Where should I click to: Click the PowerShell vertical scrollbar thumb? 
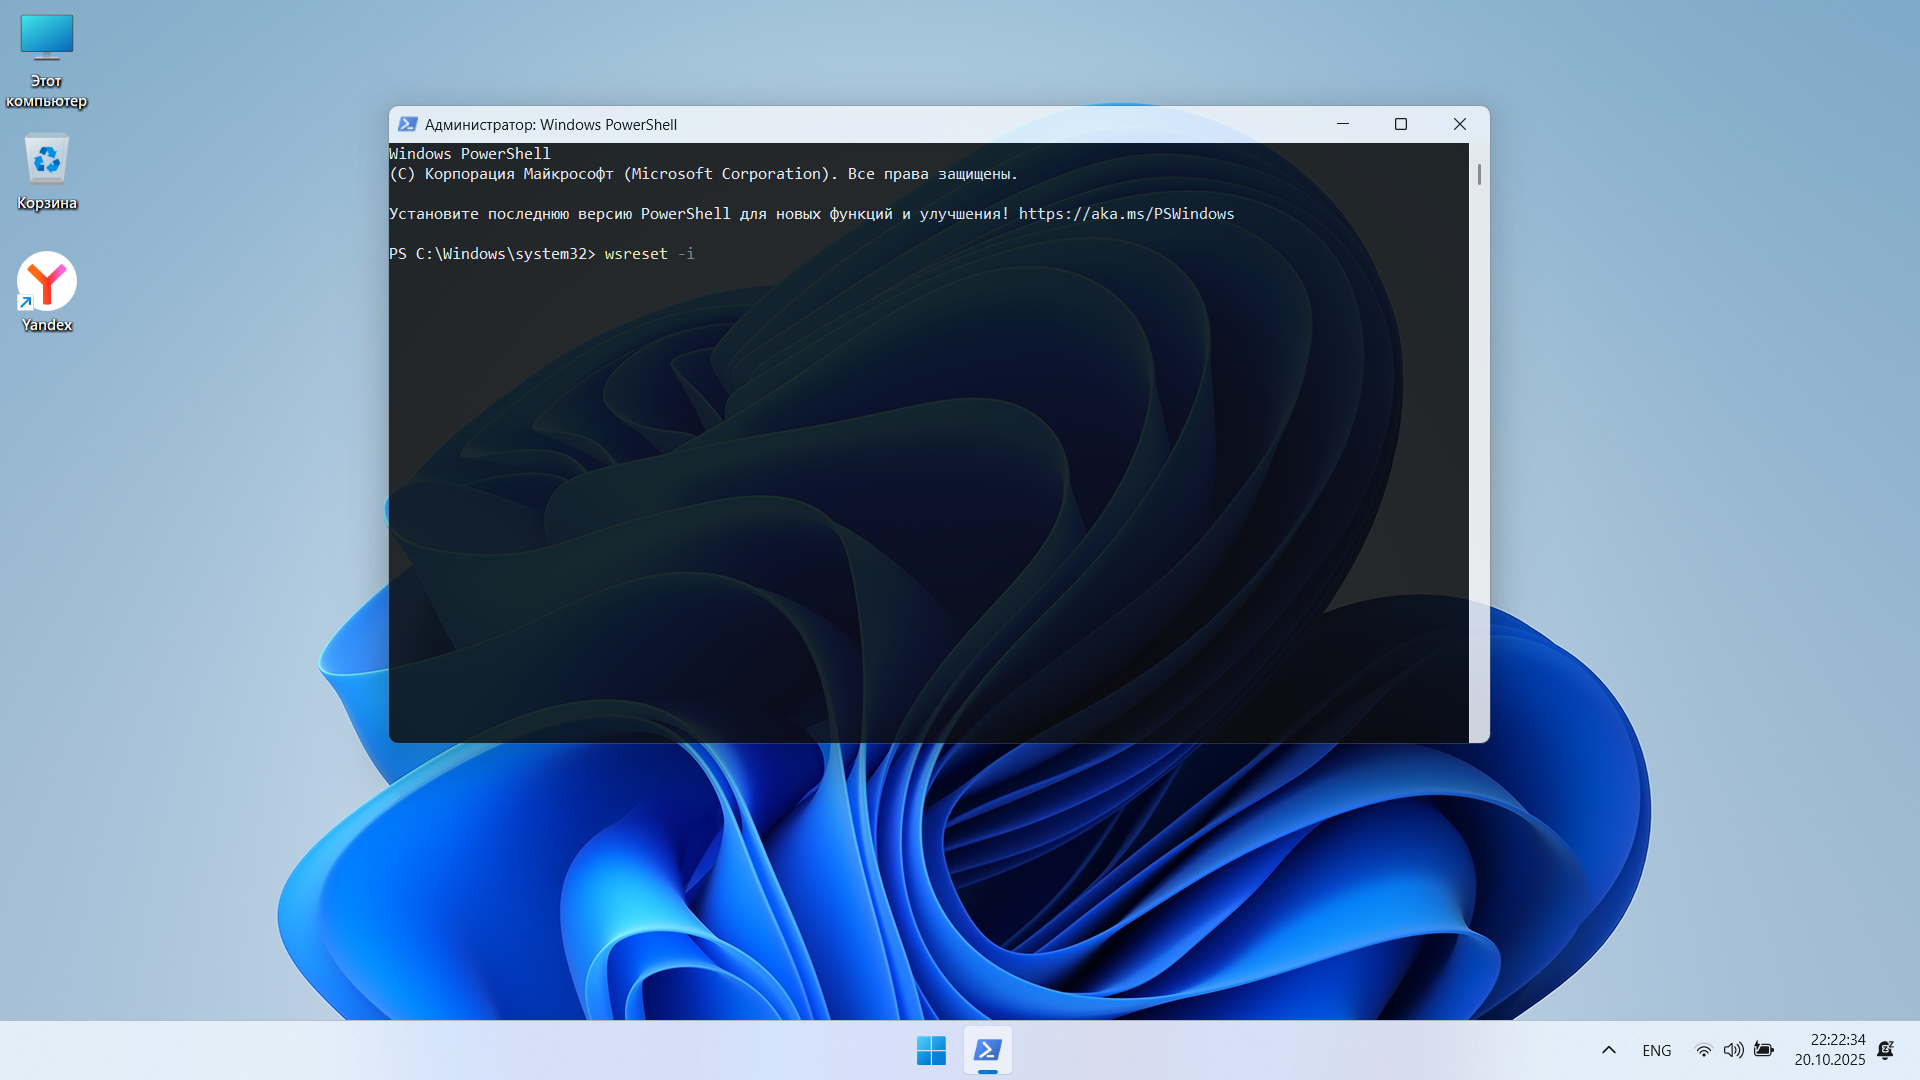point(1479,175)
